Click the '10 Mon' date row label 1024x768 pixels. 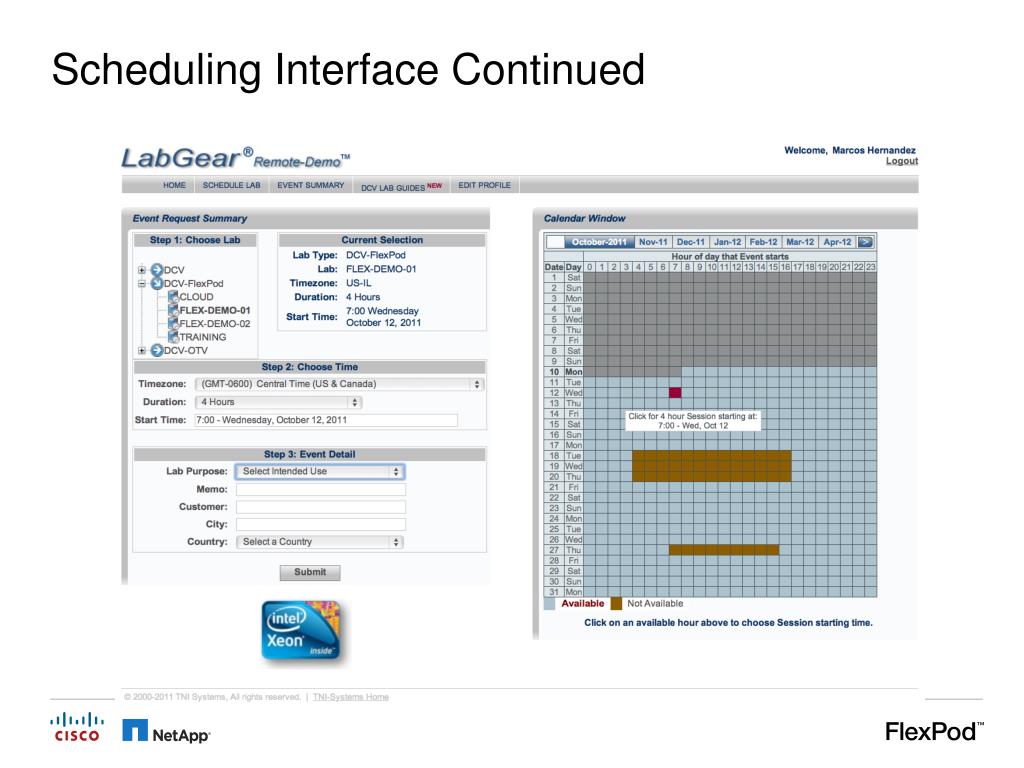pyautogui.click(x=564, y=372)
